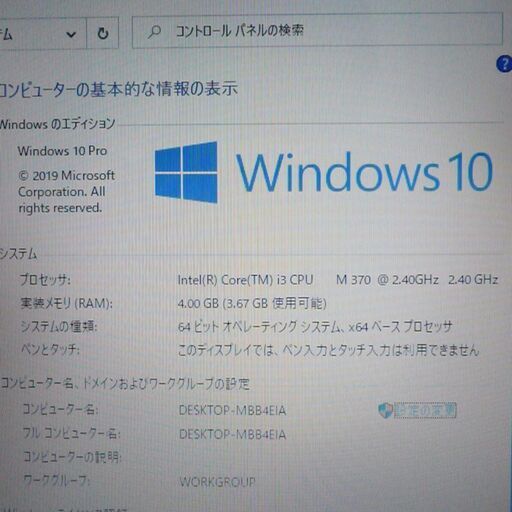Click the WORKGROUP workgroup value
This screenshot has height=512, width=512.
pyautogui.click(x=217, y=482)
